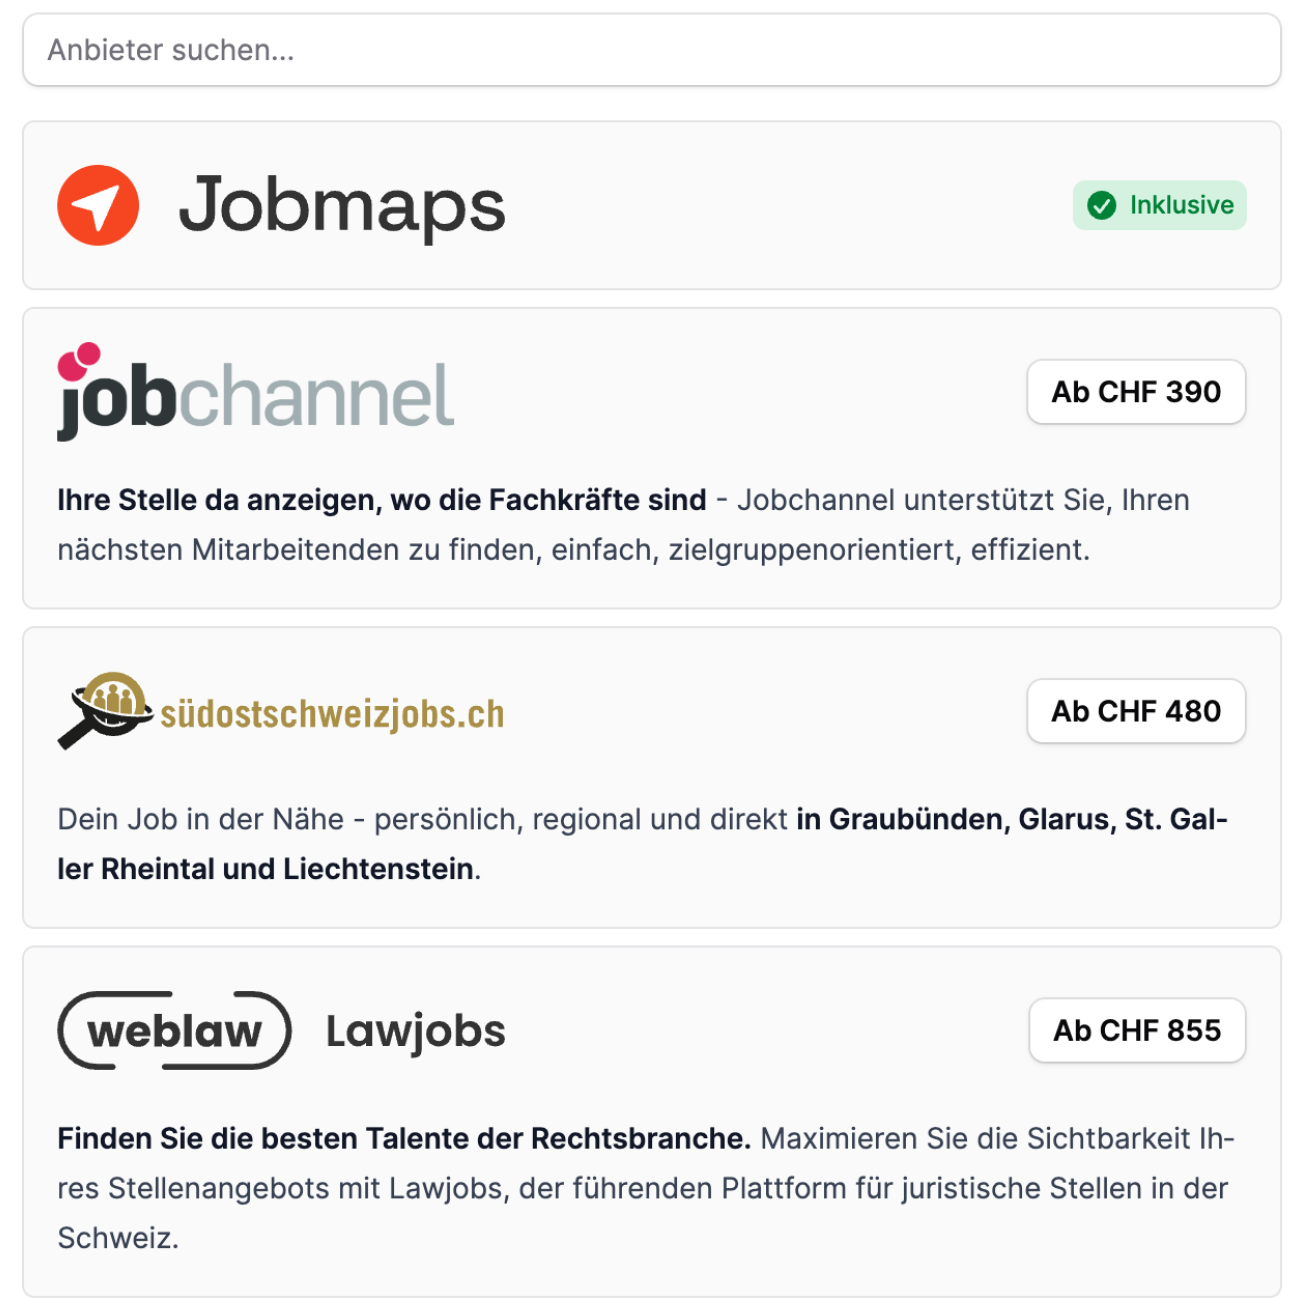This screenshot has height=1300, width=1300.
Task: Click the 'Ab CHF 390' price button
Action: pos(1136,392)
